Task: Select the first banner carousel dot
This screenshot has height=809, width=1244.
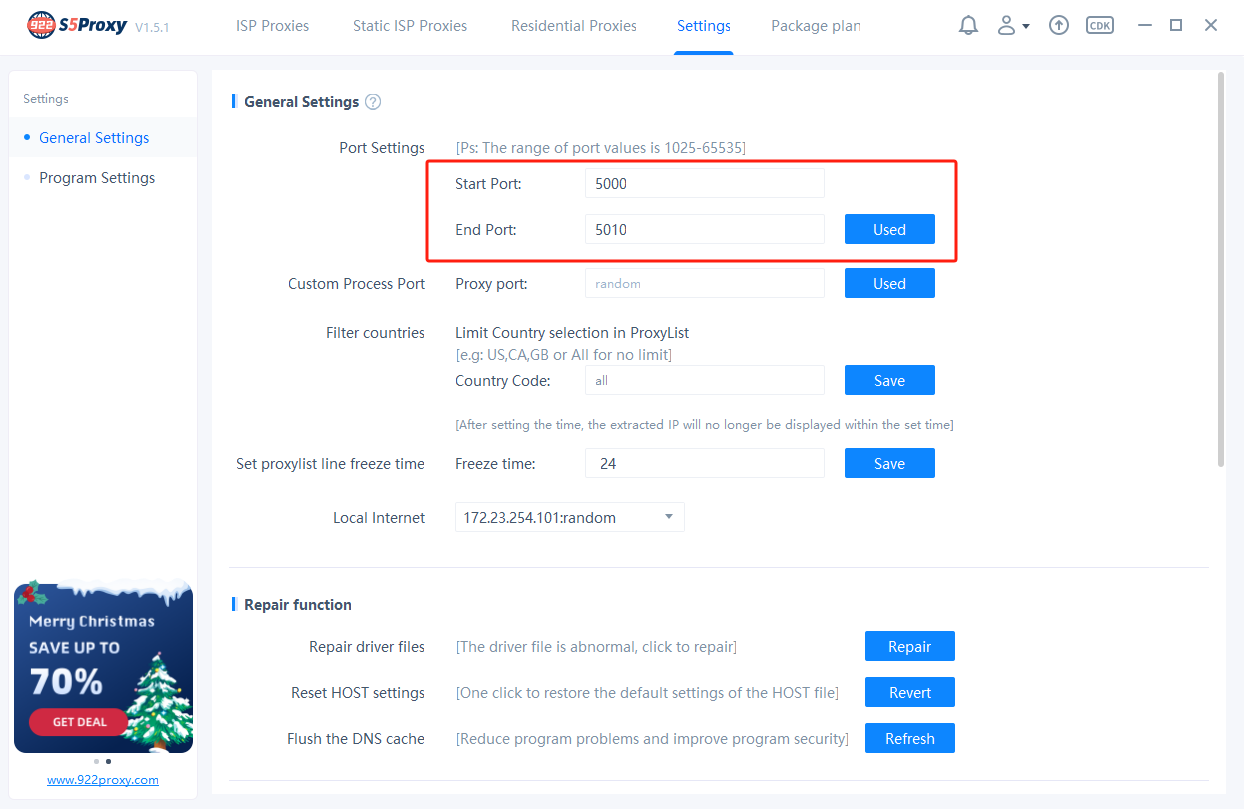Action: pyautogui.click(x=96, y=761)
